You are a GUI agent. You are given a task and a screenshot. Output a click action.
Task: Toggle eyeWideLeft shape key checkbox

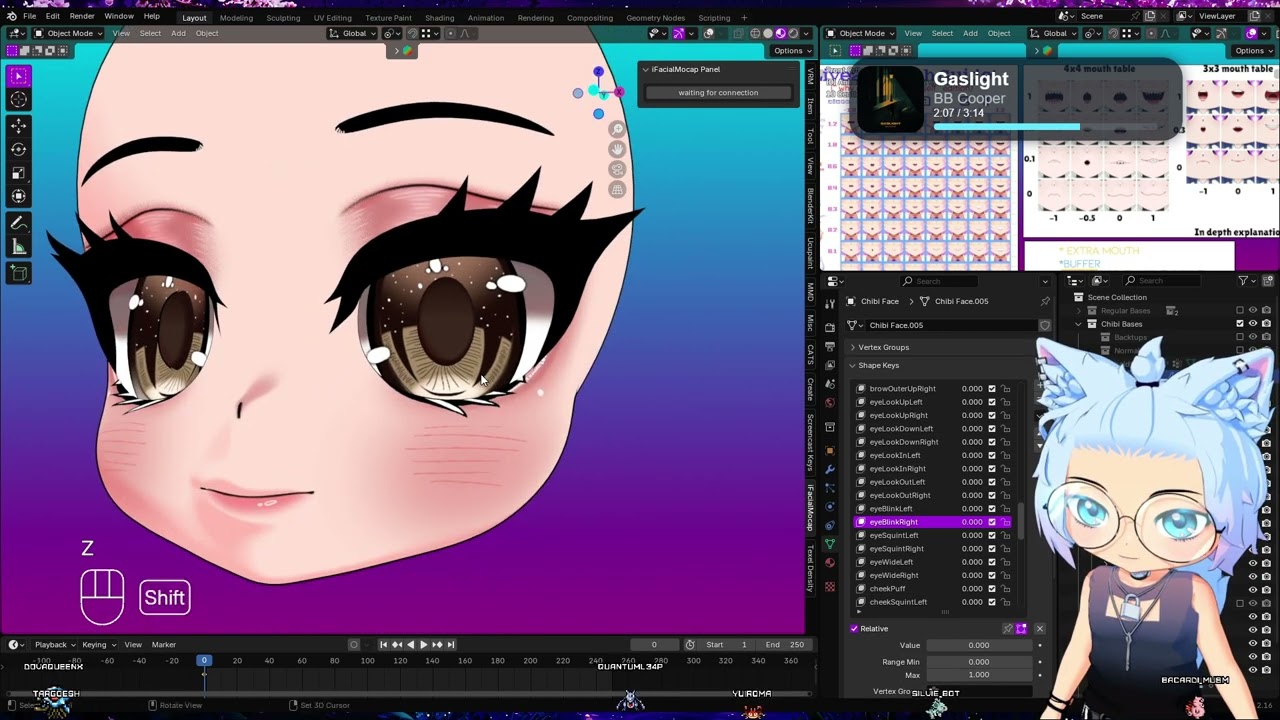[992, 562]
